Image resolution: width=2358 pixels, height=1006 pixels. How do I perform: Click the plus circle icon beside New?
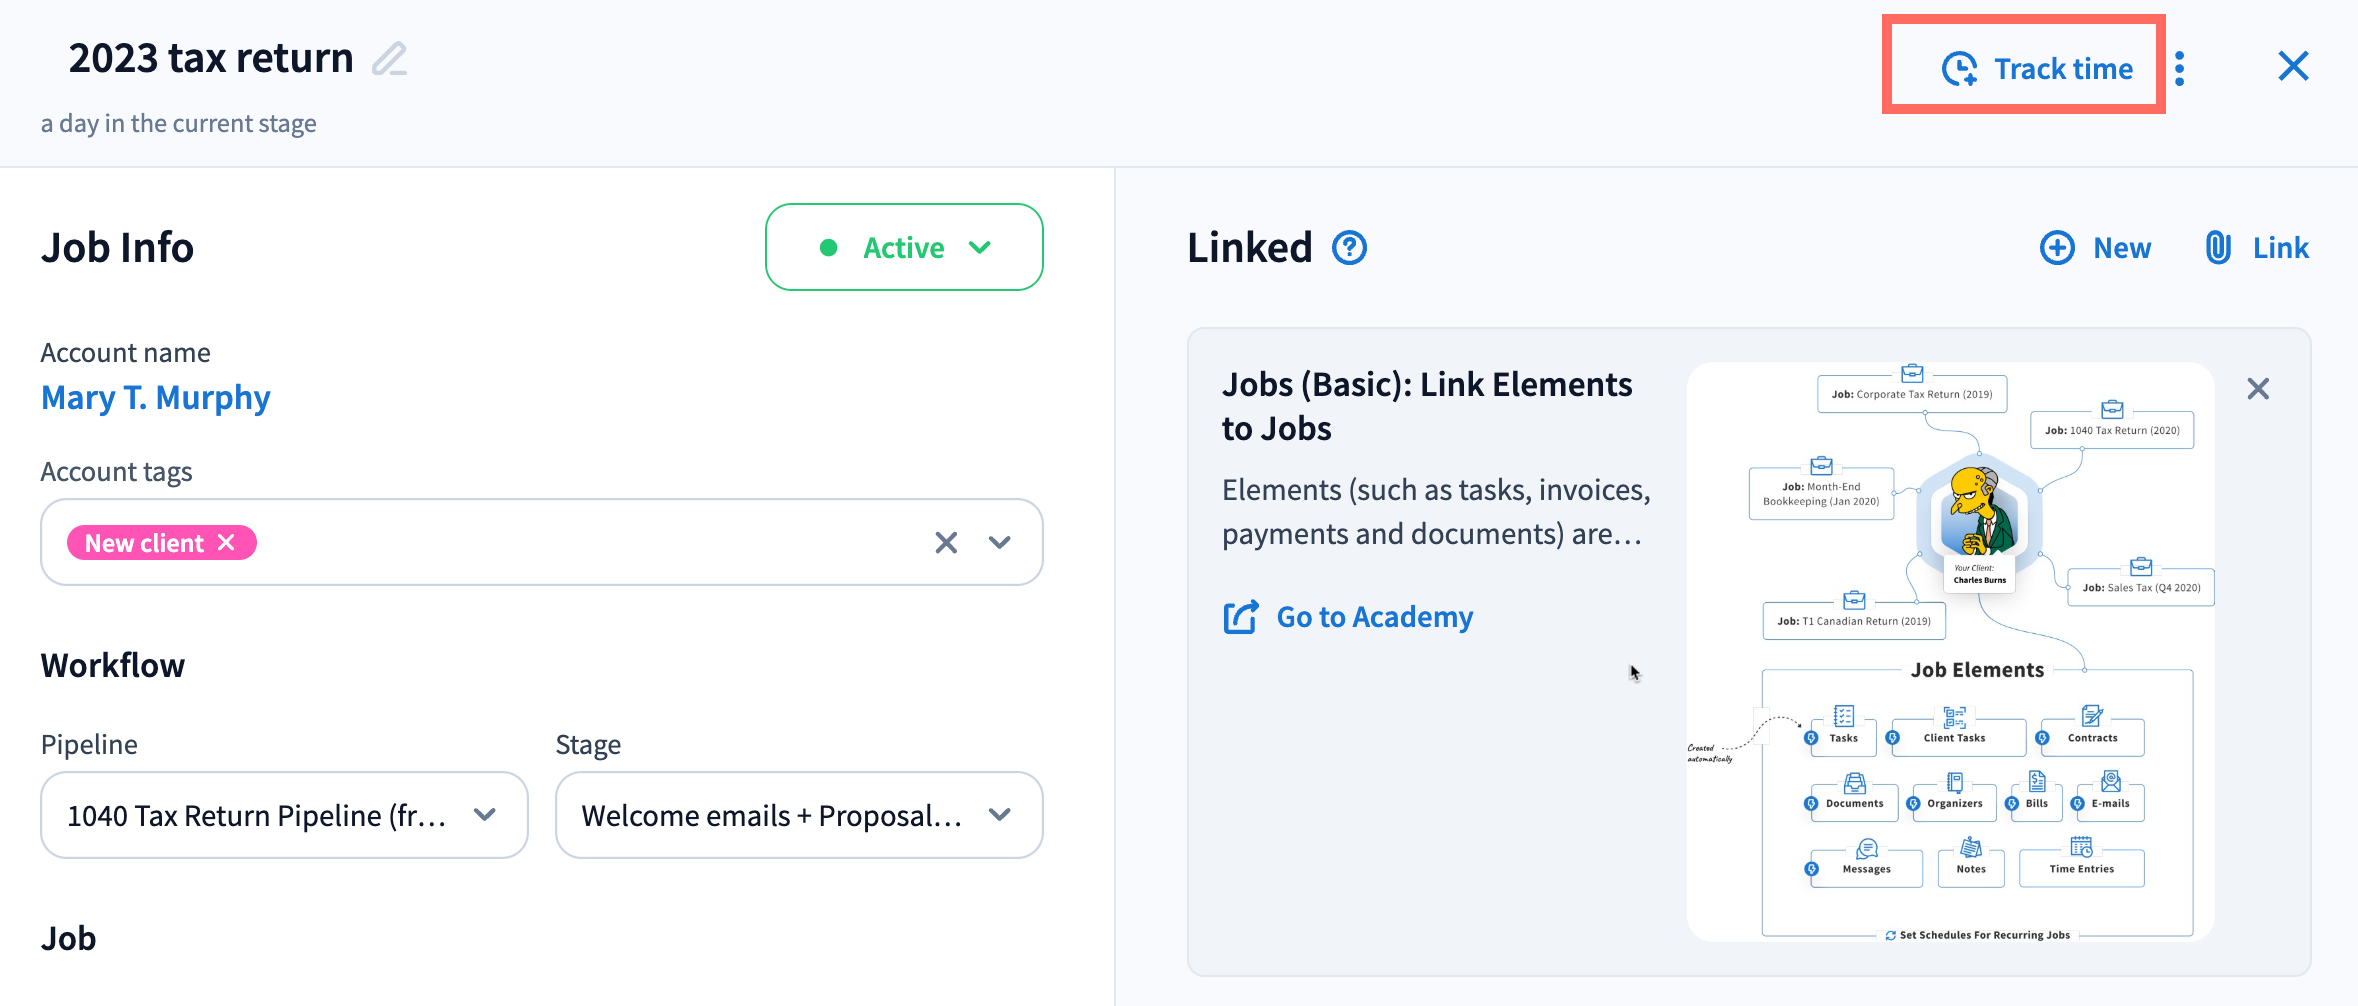(x=2057, y=248)
